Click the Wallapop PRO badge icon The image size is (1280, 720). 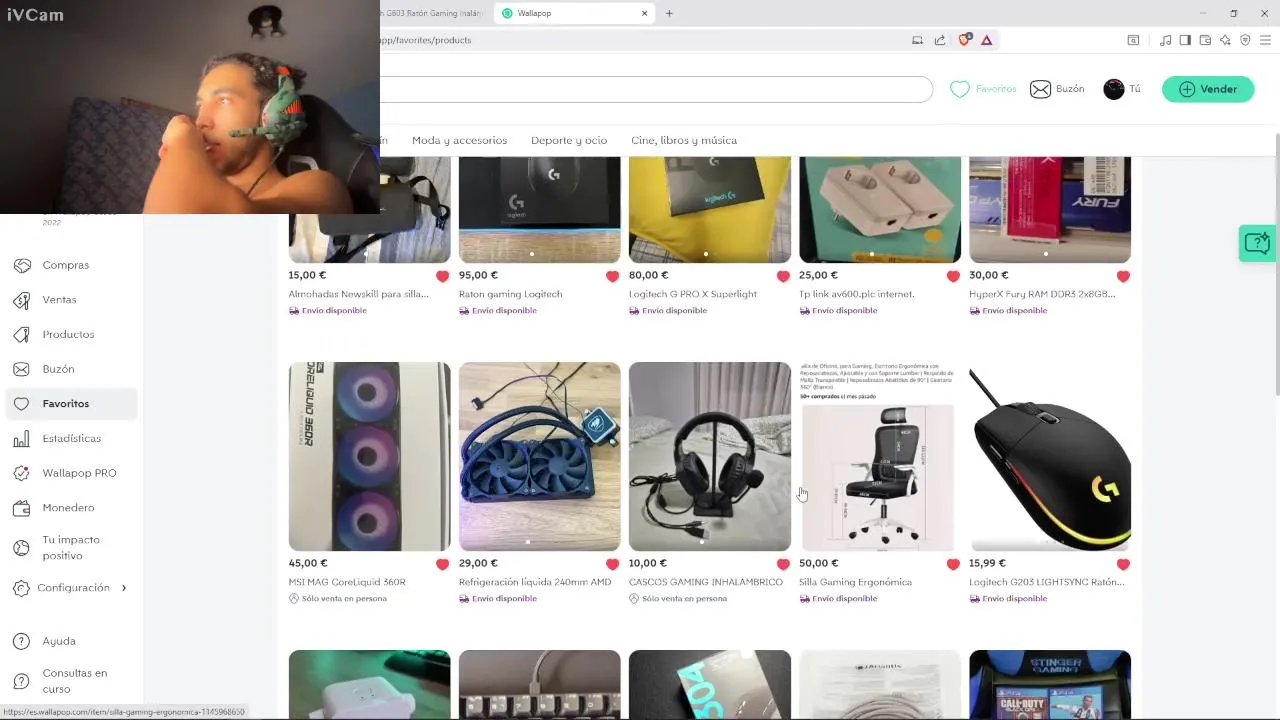click(22, 473)
